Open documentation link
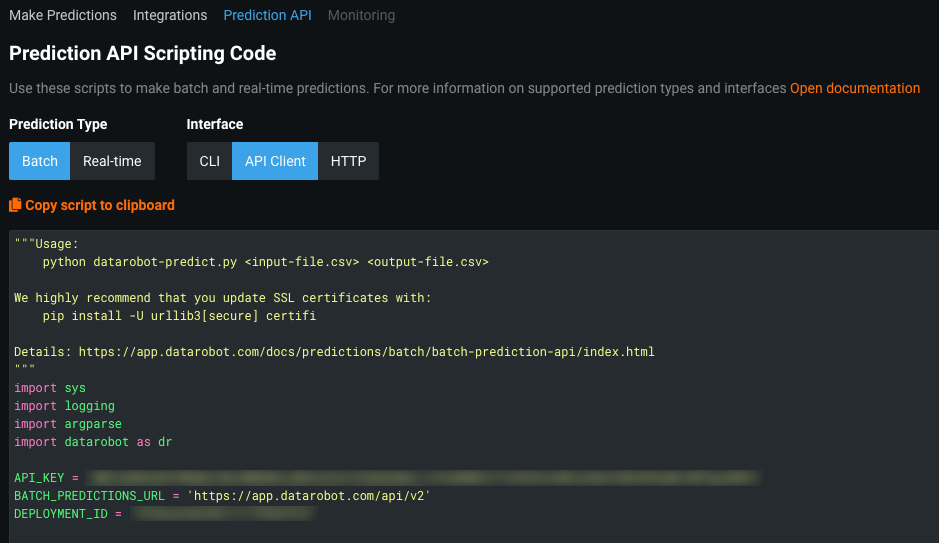Viewport: 939px width, 543px height. coord(855,88)
